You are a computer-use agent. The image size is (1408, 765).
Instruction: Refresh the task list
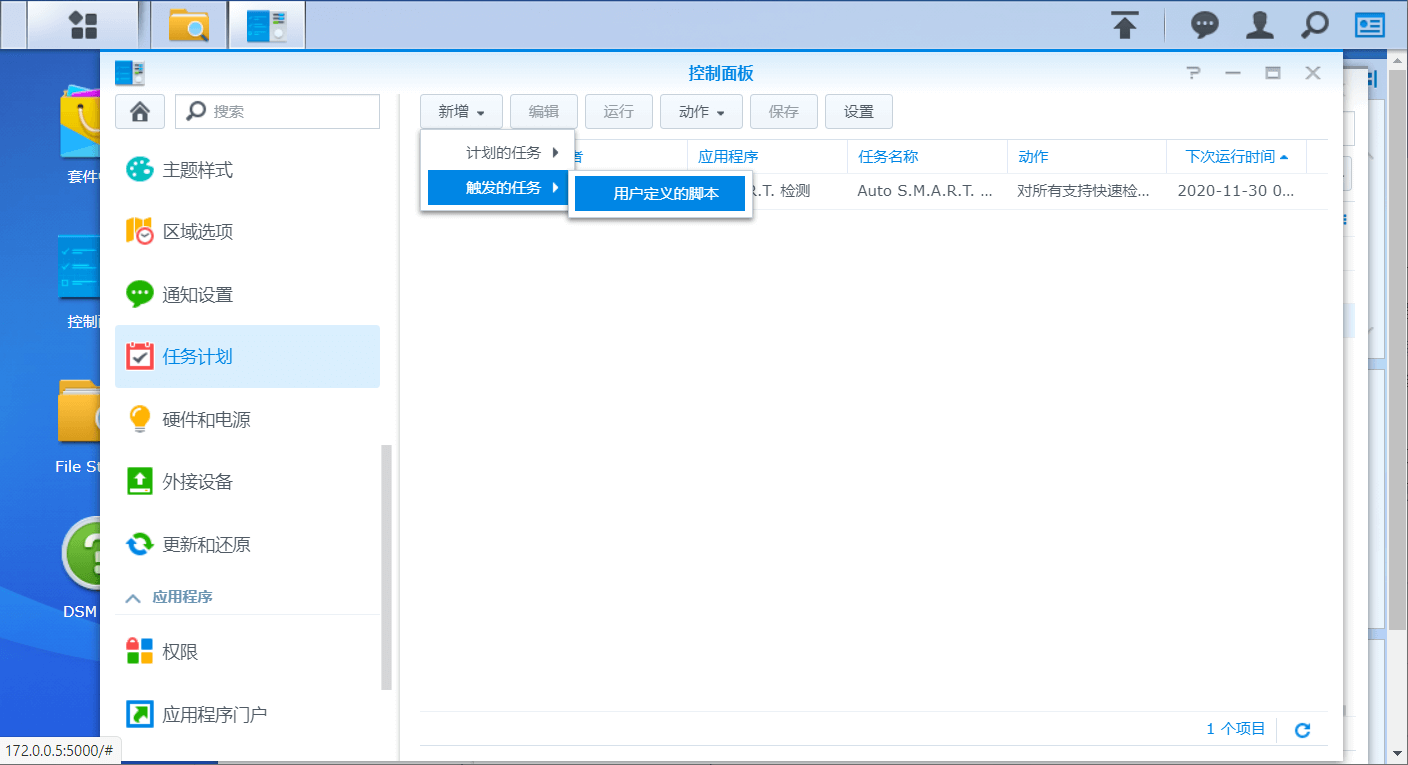[1302, 729]
